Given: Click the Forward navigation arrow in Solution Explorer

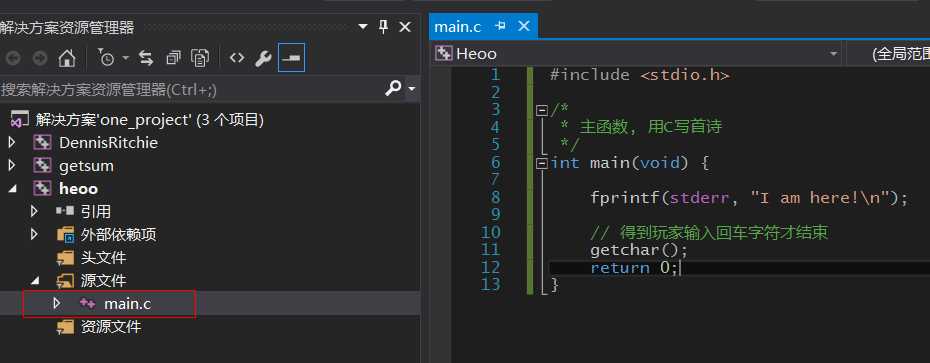Looking at the screenshot, I should click(x=40, y=58).
